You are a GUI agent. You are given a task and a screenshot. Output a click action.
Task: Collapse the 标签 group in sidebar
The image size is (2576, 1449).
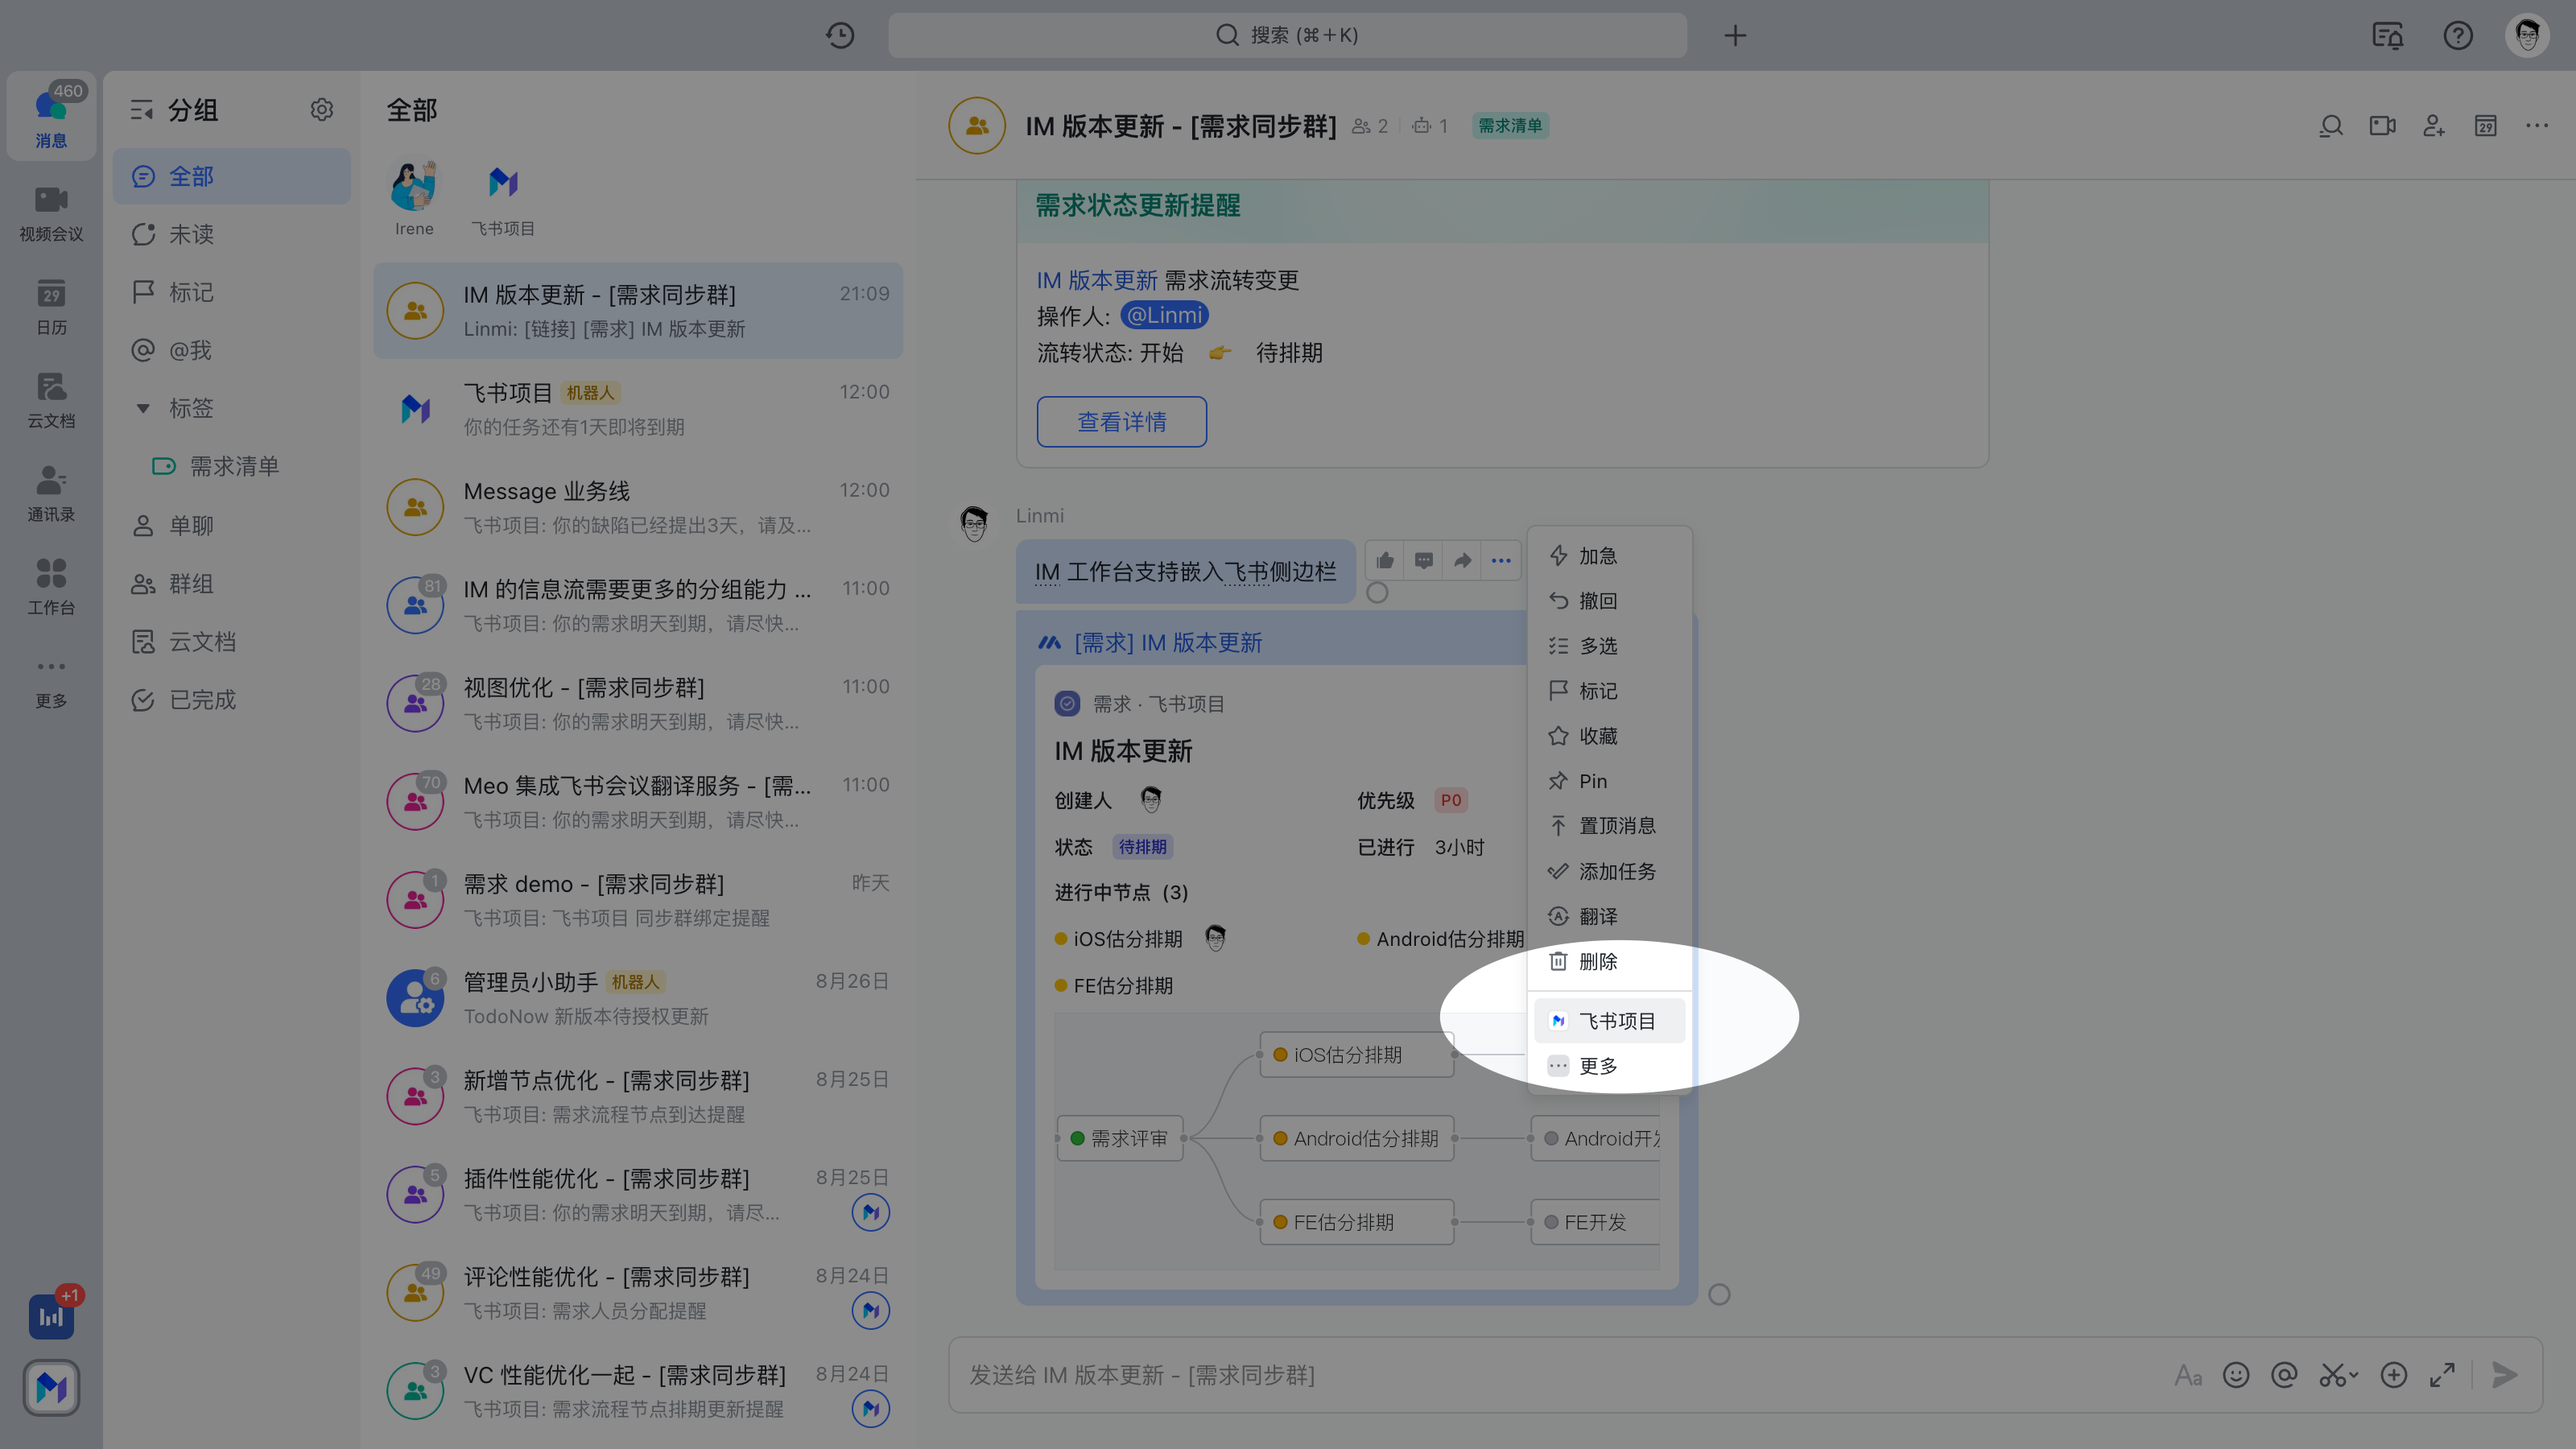(143, 408)
